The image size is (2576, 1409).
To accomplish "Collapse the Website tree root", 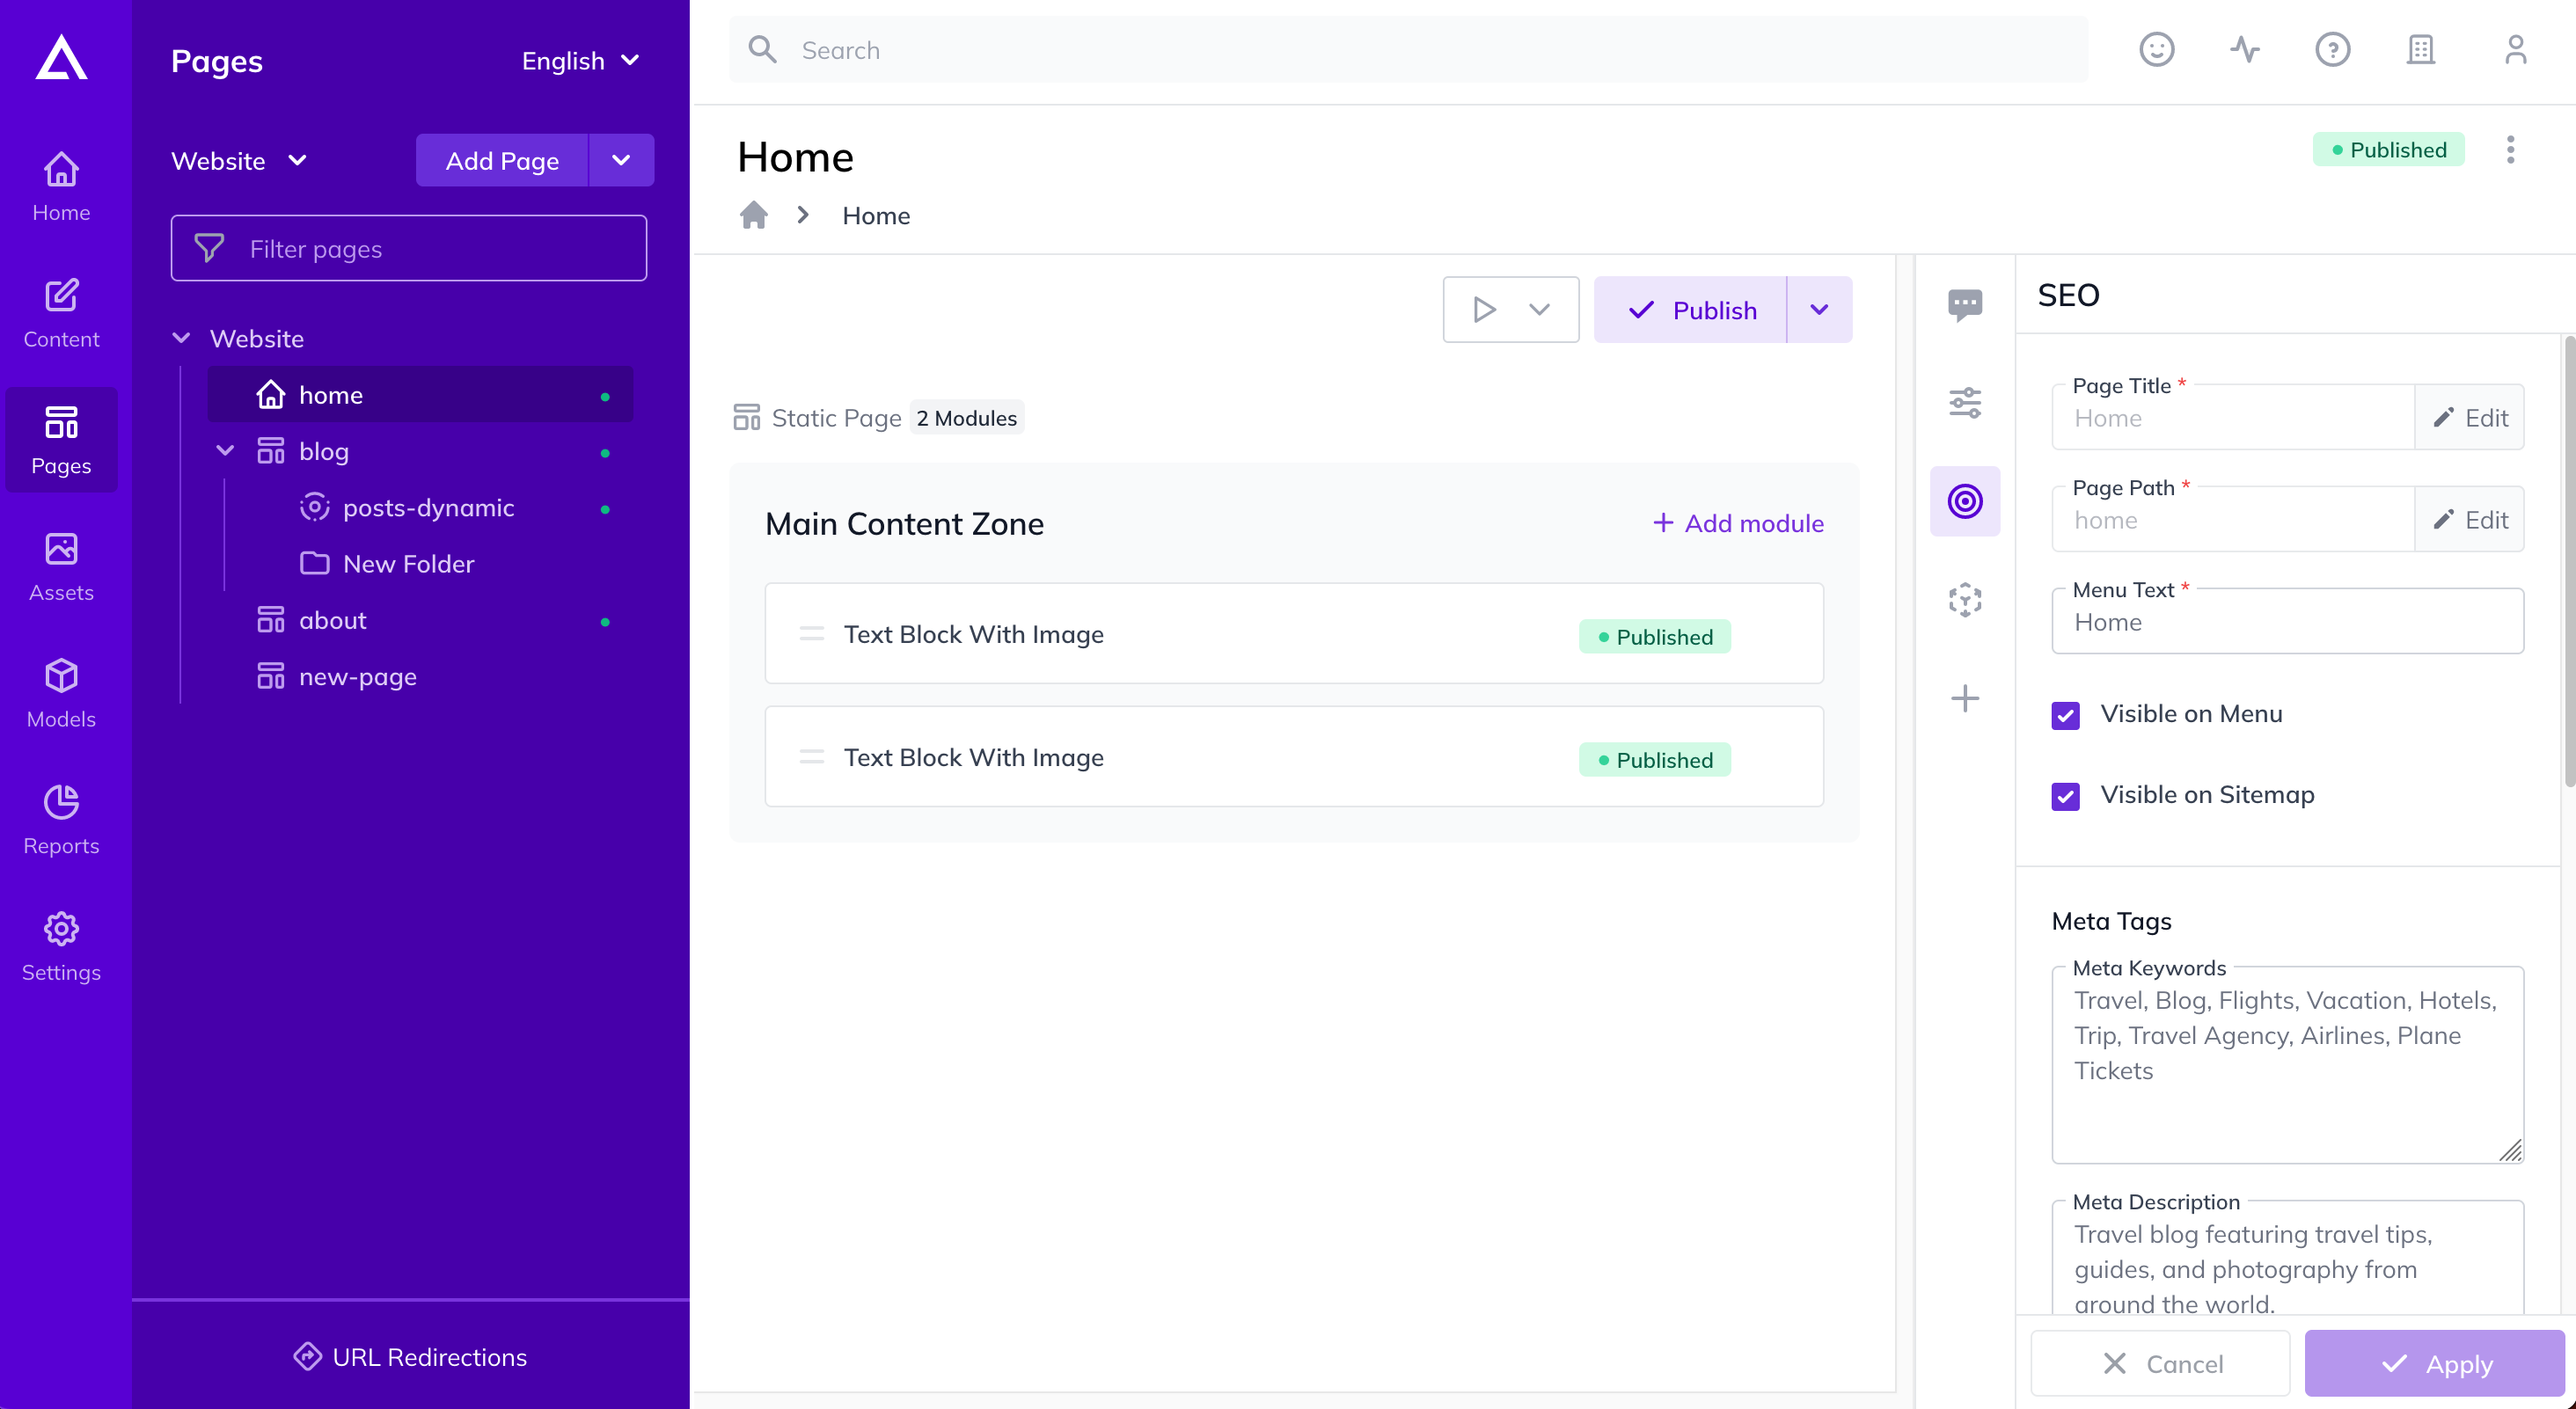I will [x=181, y=338].
